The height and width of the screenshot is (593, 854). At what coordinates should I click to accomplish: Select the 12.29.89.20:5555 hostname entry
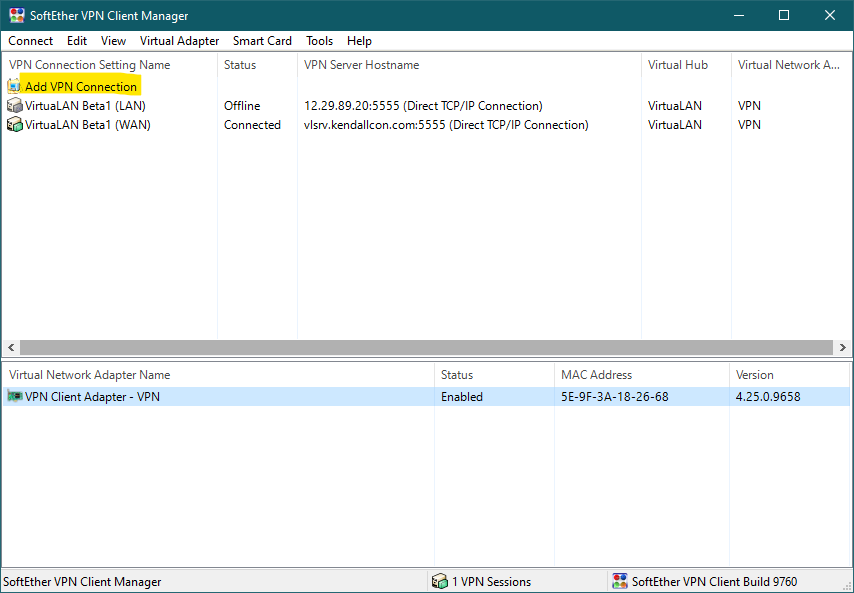pos(423,106)
